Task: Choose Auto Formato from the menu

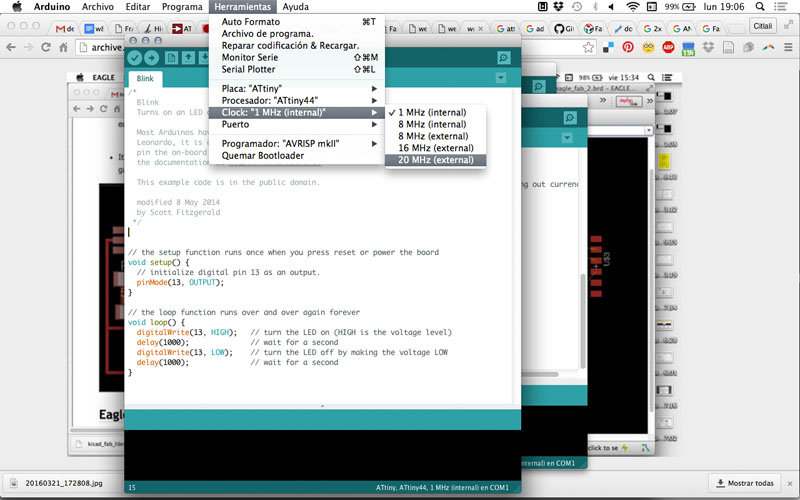Action: [296, 22]
